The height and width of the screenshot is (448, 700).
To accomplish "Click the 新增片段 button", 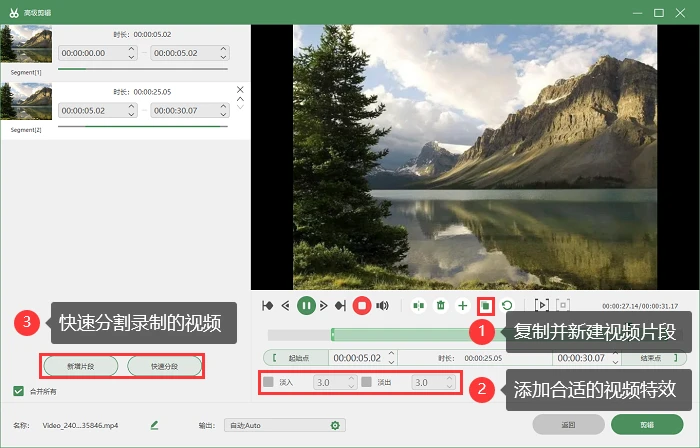I will 81,366.
